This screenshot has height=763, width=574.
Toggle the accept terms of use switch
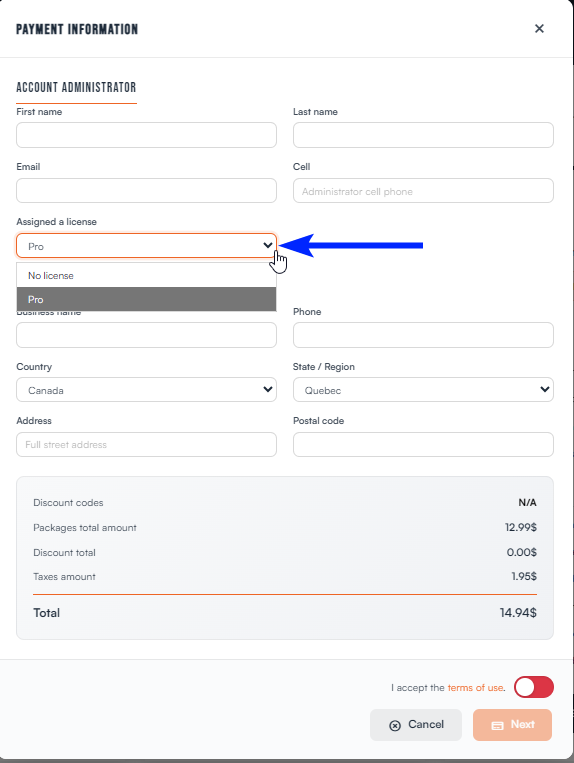point(534,687)
